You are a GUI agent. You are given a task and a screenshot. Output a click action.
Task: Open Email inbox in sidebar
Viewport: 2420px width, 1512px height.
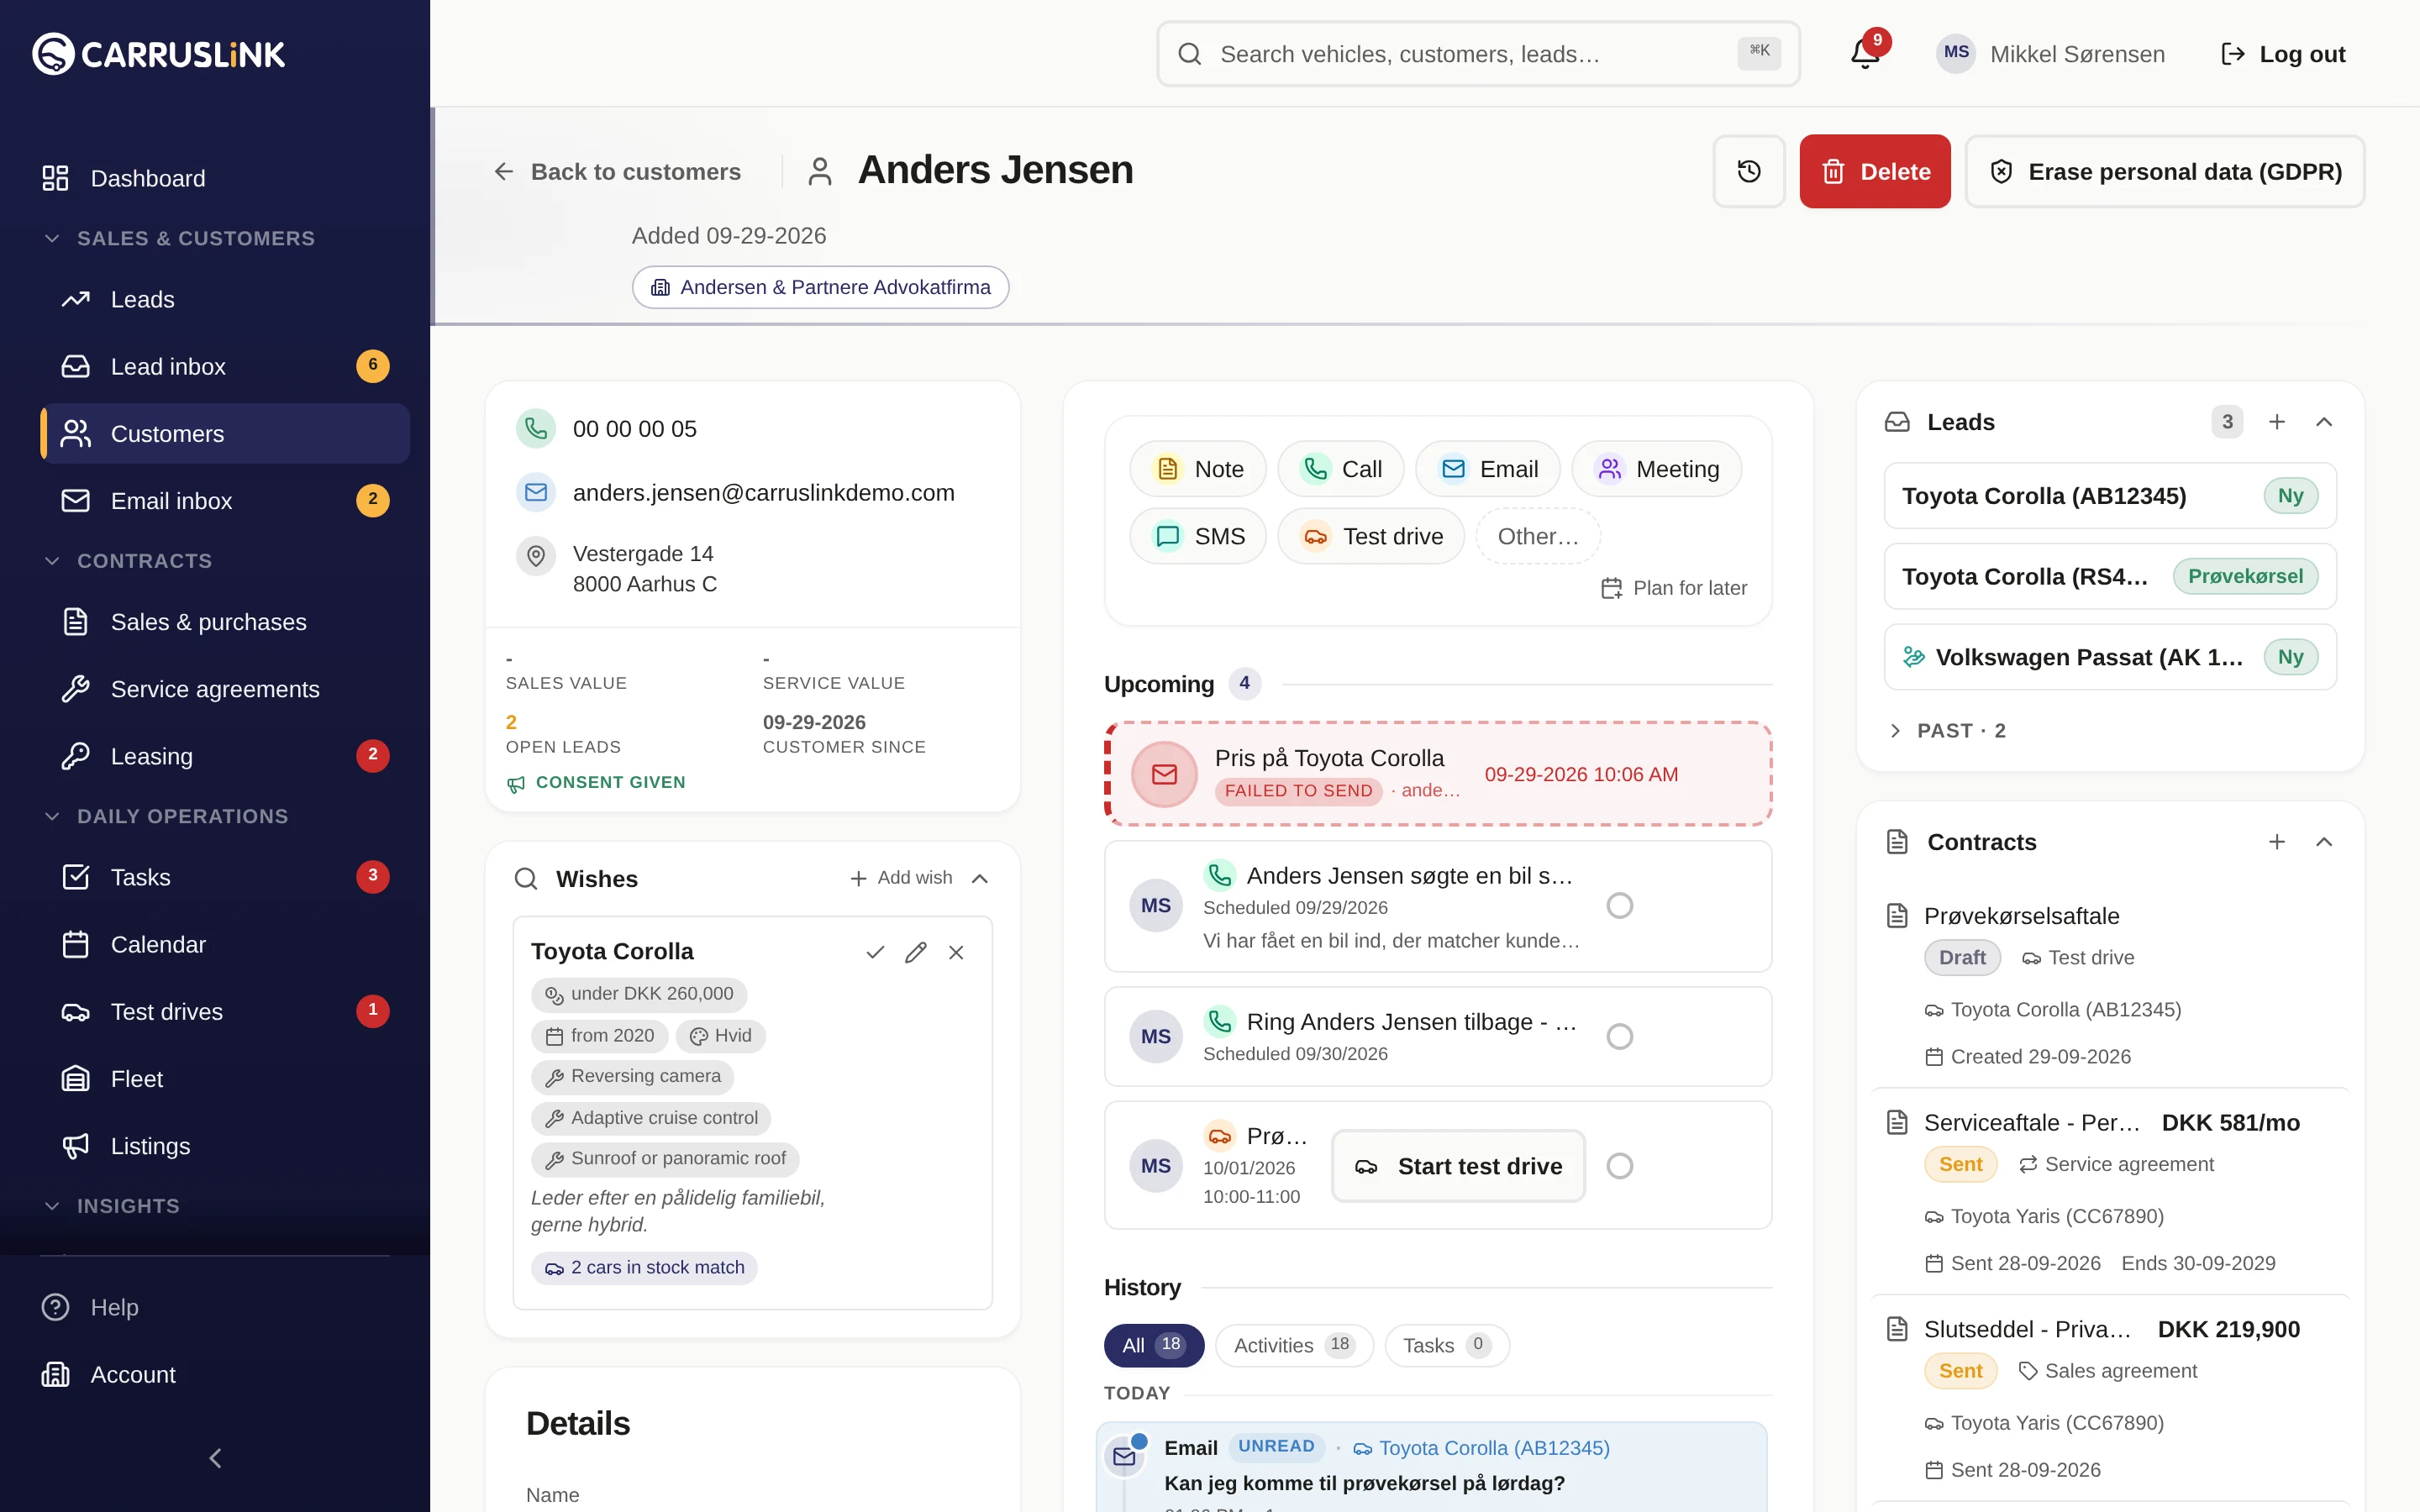(225, 500)
